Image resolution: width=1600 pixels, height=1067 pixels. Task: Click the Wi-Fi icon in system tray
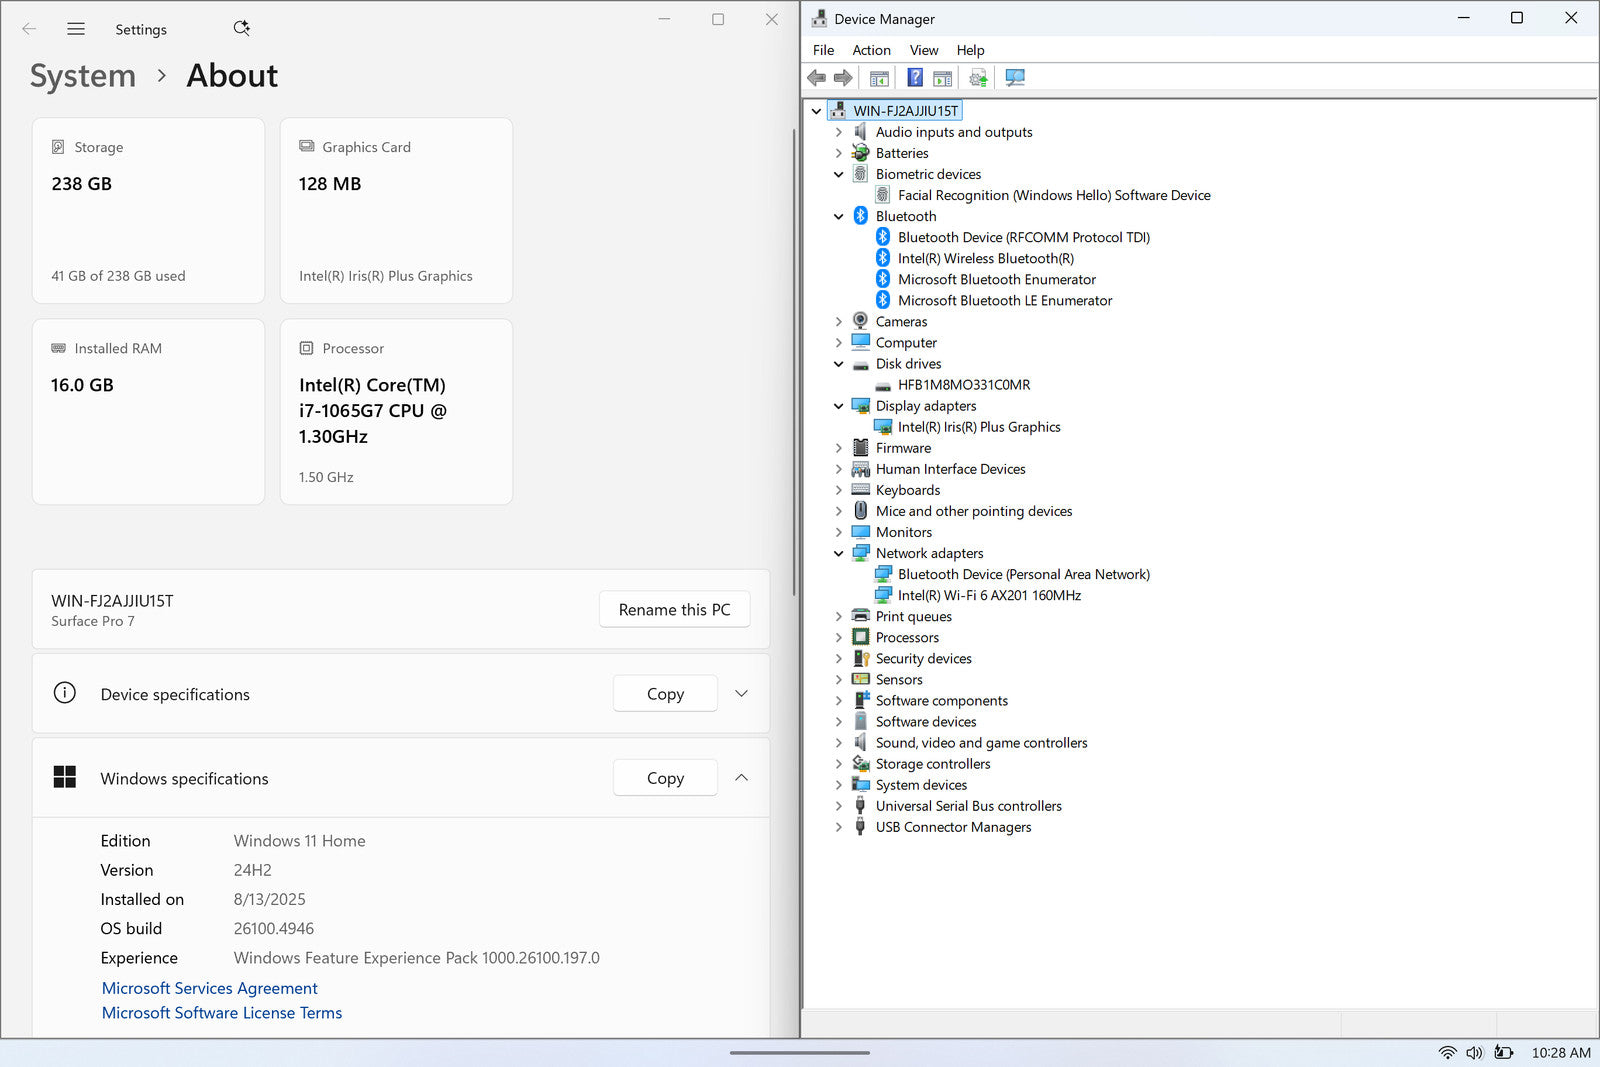pos(1447,1053)
